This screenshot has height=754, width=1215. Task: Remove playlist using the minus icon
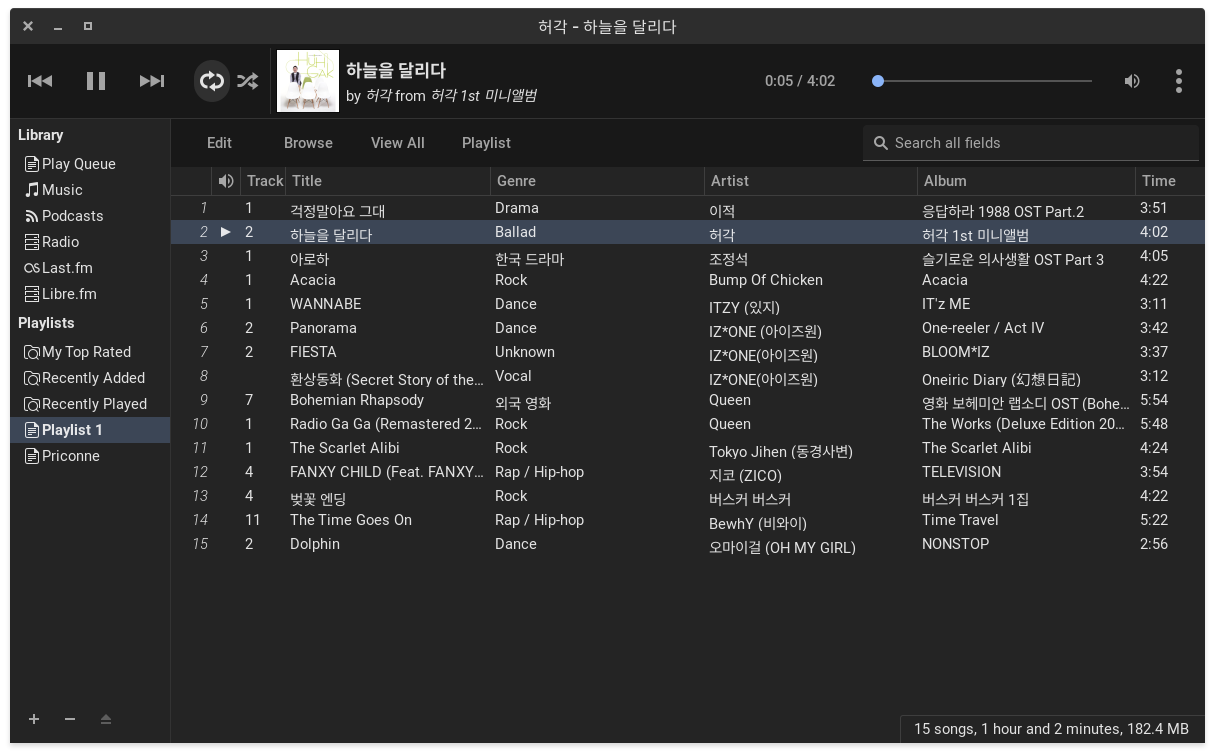tap(70, 719)
